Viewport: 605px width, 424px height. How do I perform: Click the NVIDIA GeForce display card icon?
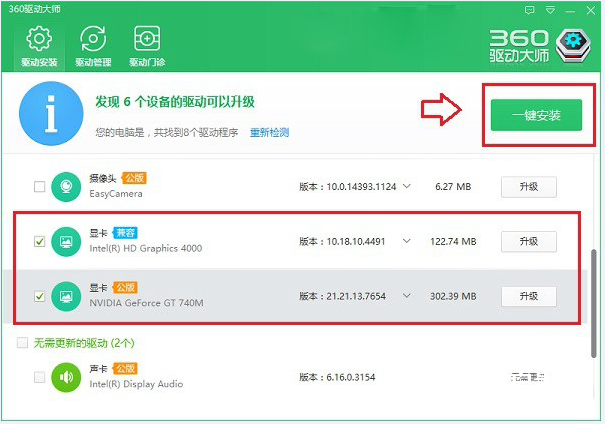[x=66, y=296]
